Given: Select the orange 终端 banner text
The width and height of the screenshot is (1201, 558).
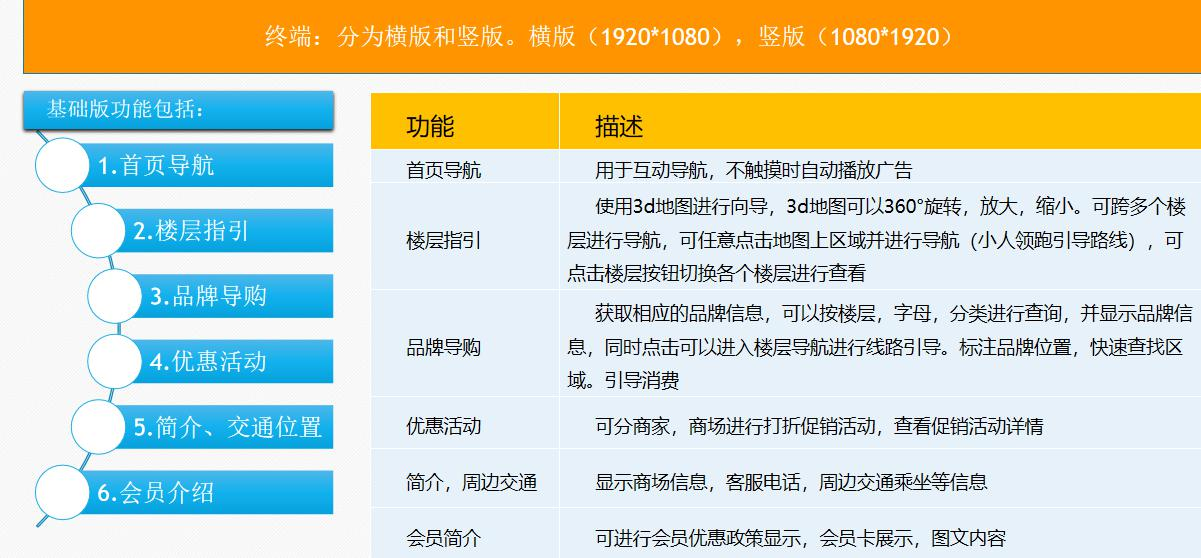Looking at the screenshot, I should pyautogui.click(x=609, y=37).
